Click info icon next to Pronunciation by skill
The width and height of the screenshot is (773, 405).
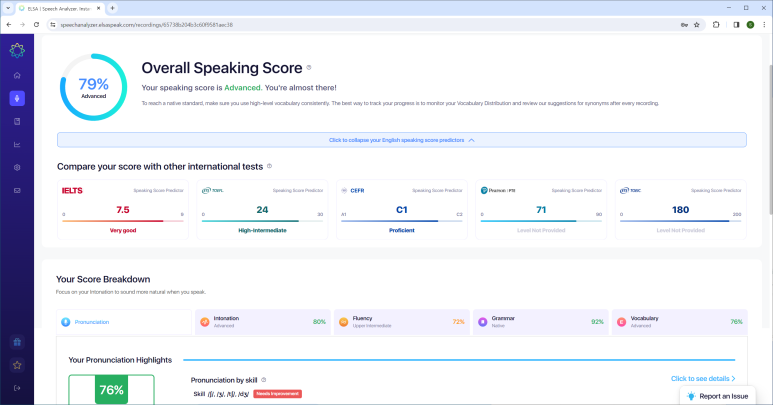(x=264, y=380)
